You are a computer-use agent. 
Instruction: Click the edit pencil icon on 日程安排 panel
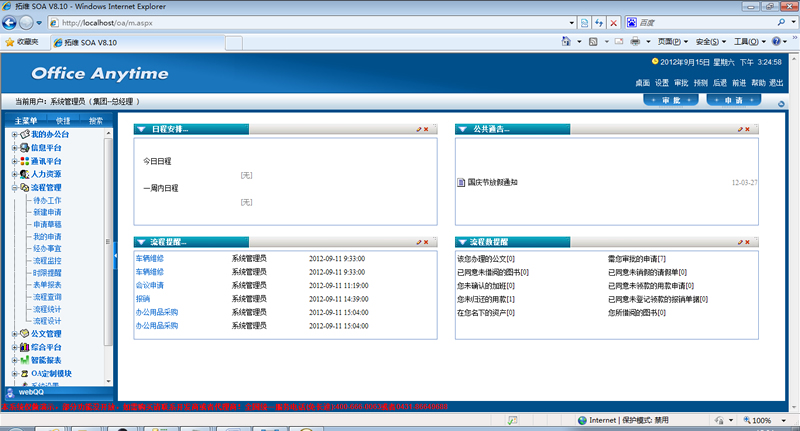click(419, 130)
